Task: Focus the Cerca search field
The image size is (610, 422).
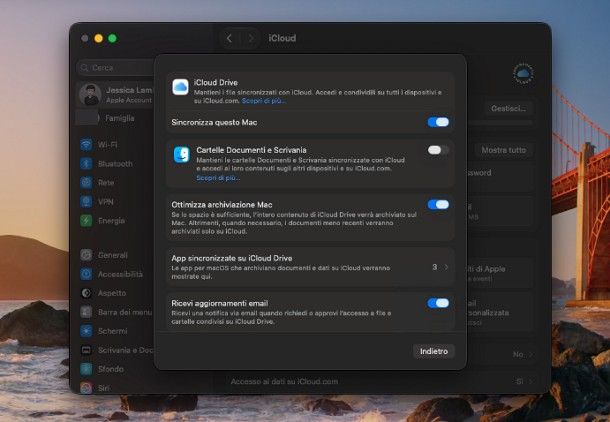Action: (116, 68)
